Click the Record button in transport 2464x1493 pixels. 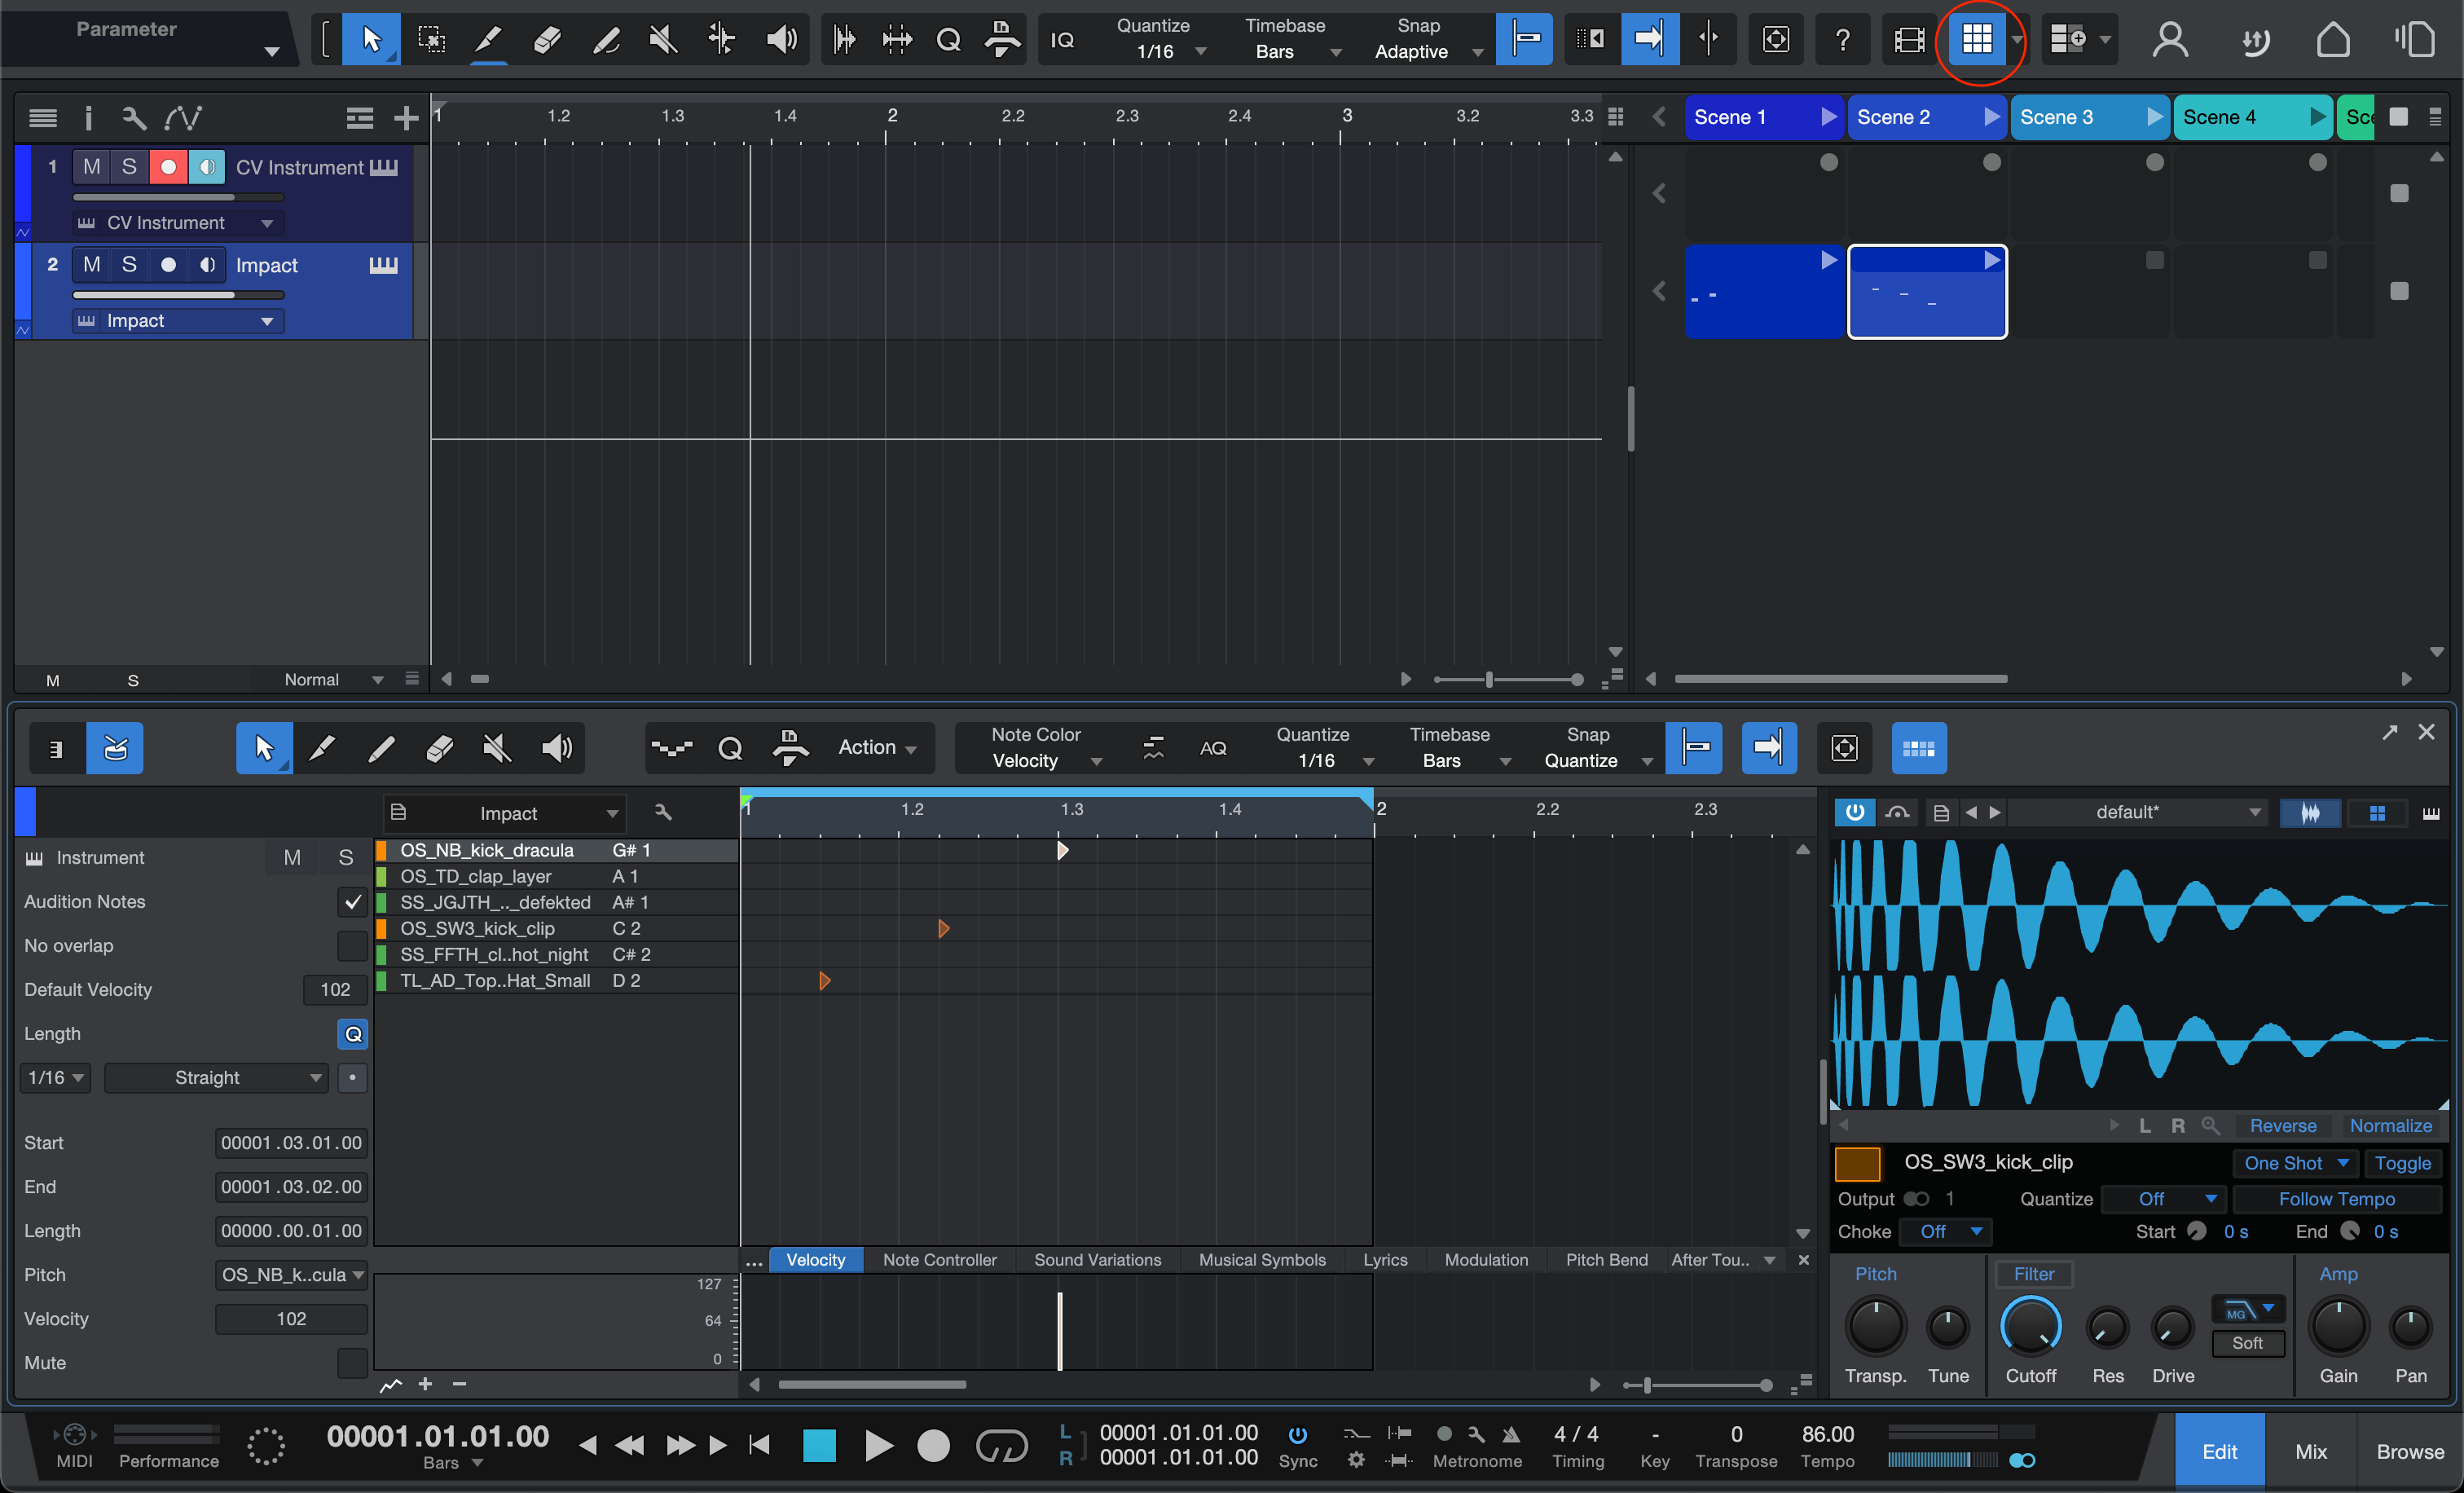coord(933,1446)
